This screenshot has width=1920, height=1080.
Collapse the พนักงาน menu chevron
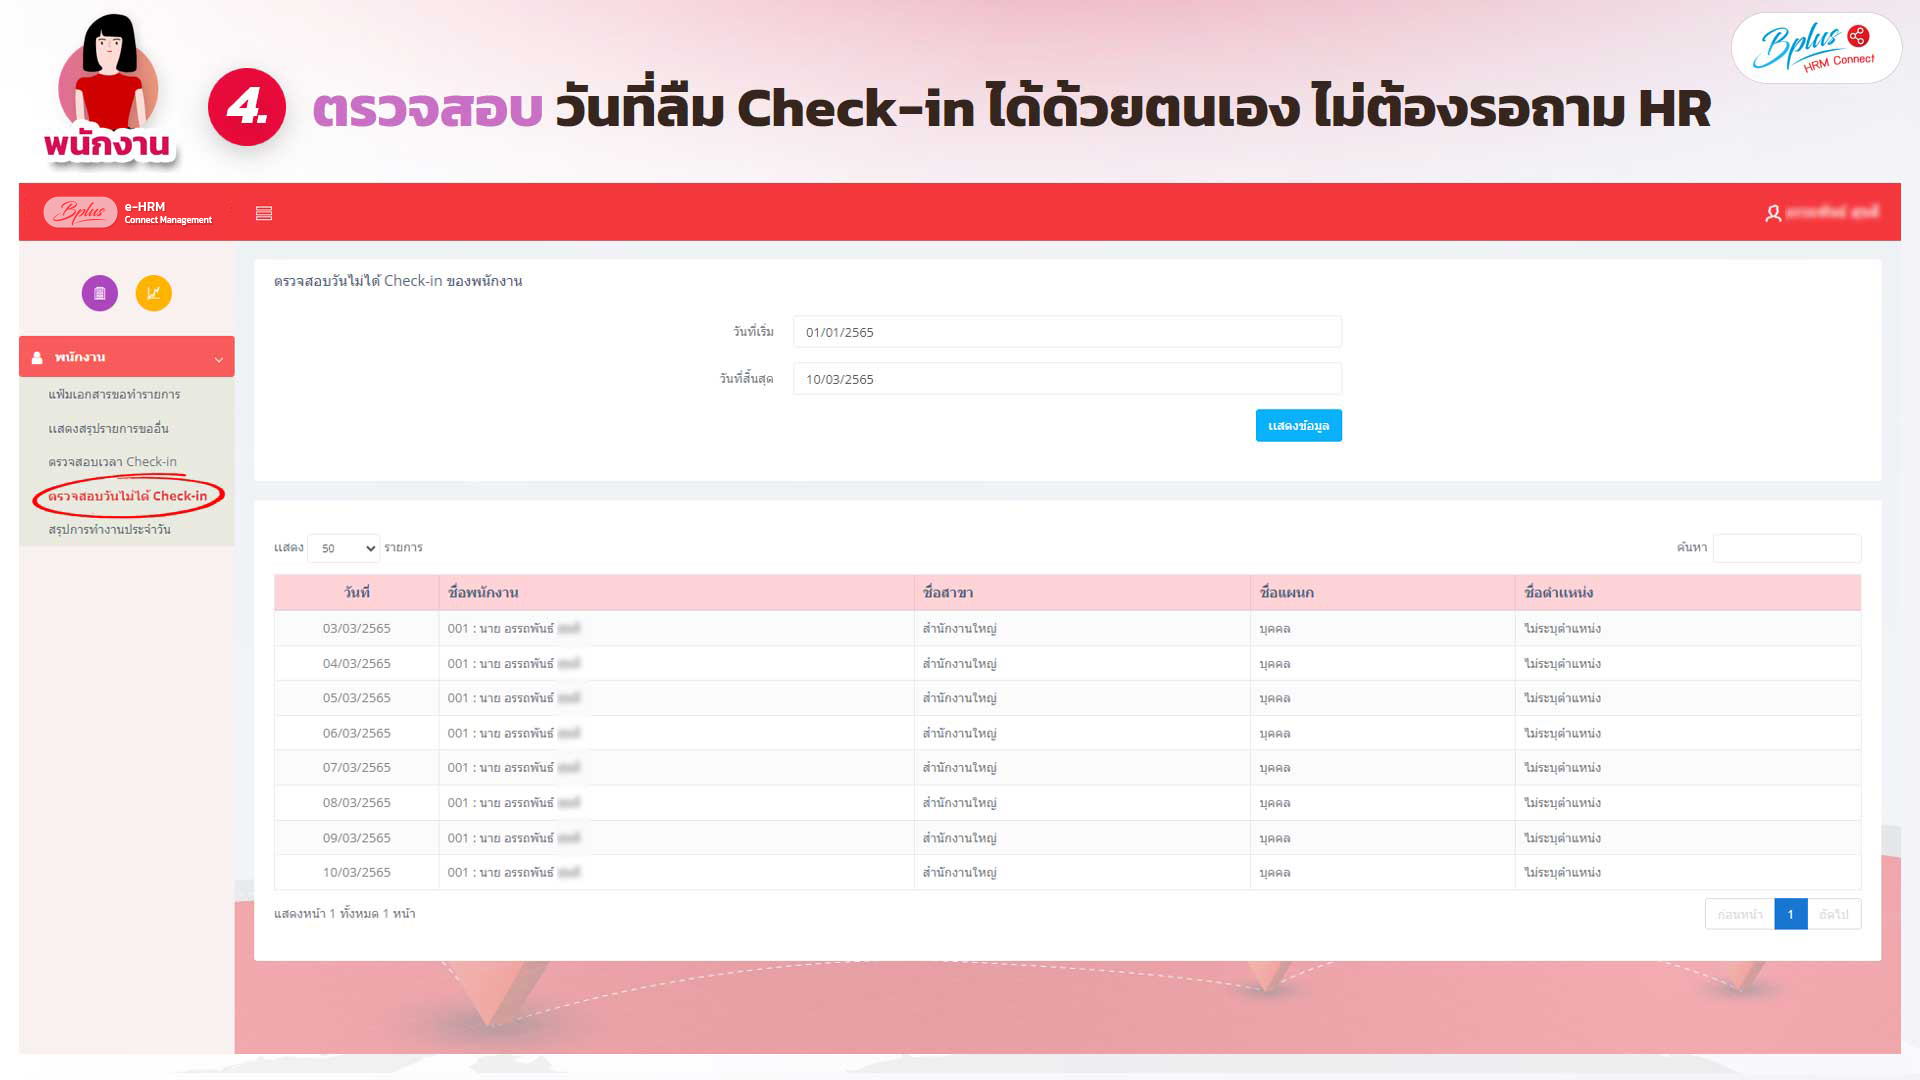pos(218,359)
